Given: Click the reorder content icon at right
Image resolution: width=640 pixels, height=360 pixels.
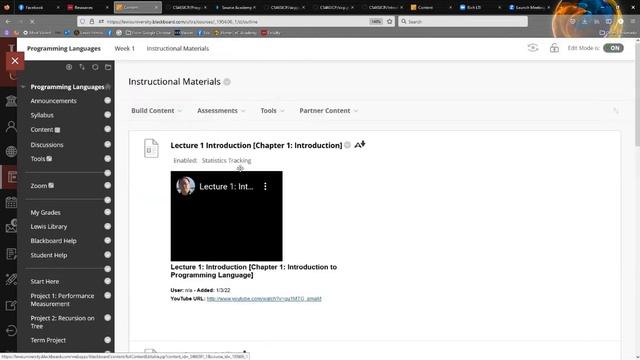Looking at the screenshot, I should (616, 111).
